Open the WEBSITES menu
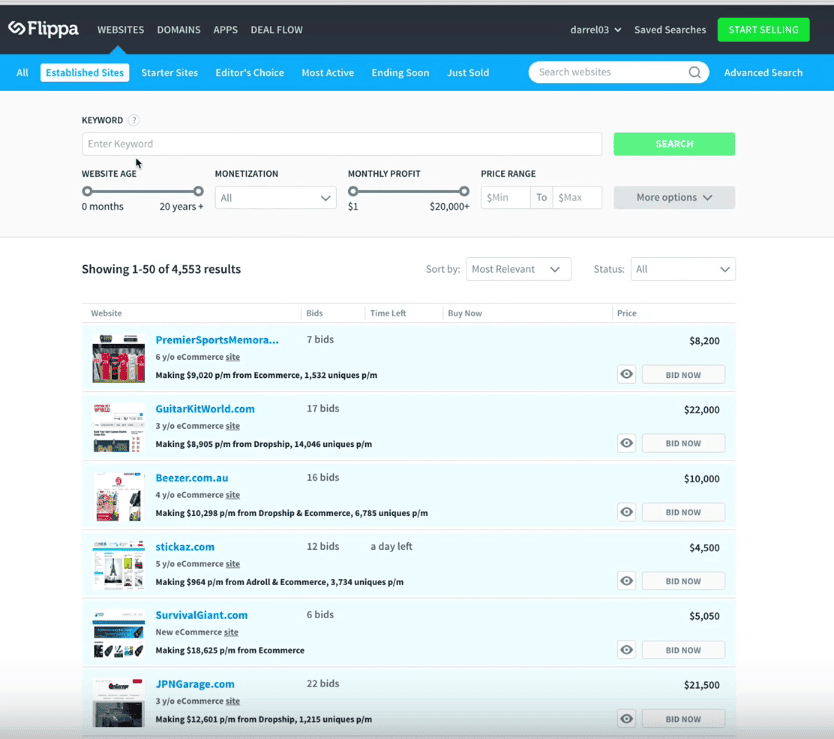834x739 pixels. (120, 30)
